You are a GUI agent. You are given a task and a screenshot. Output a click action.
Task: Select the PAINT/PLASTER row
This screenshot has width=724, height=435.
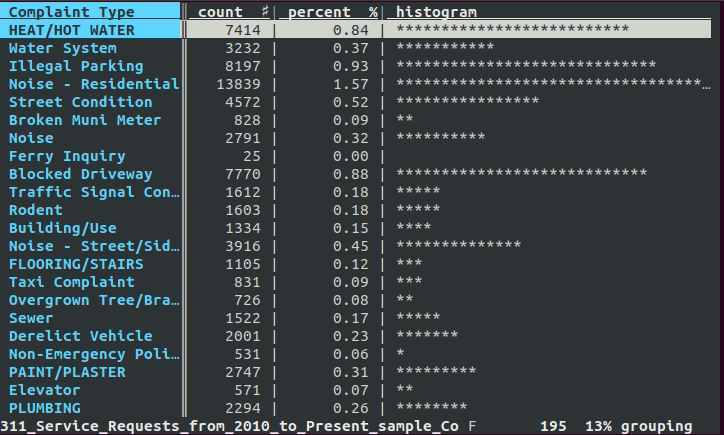tap(356, 372)
